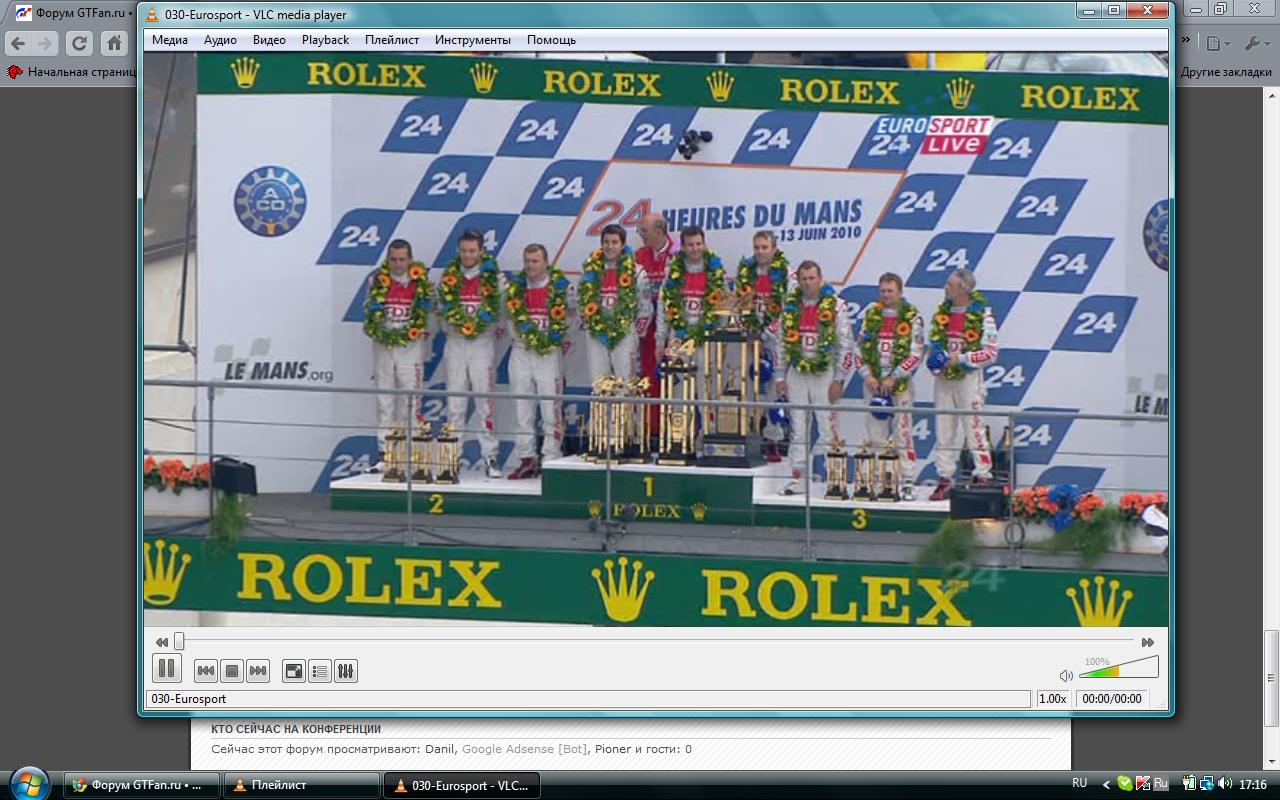The height and width of the screenshot is (800, 1280).
Task: Stop playback with the Stop button
Action: coord(232,671)
